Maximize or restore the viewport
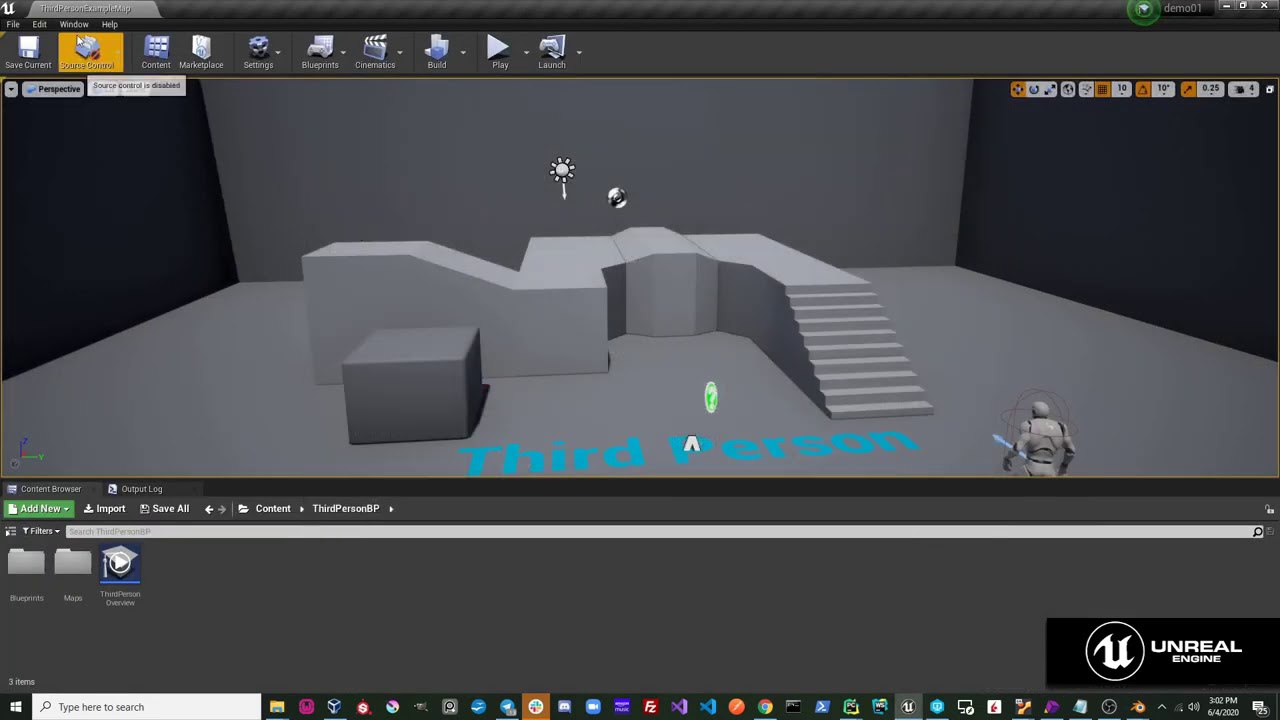 (x=1269, y=89)
